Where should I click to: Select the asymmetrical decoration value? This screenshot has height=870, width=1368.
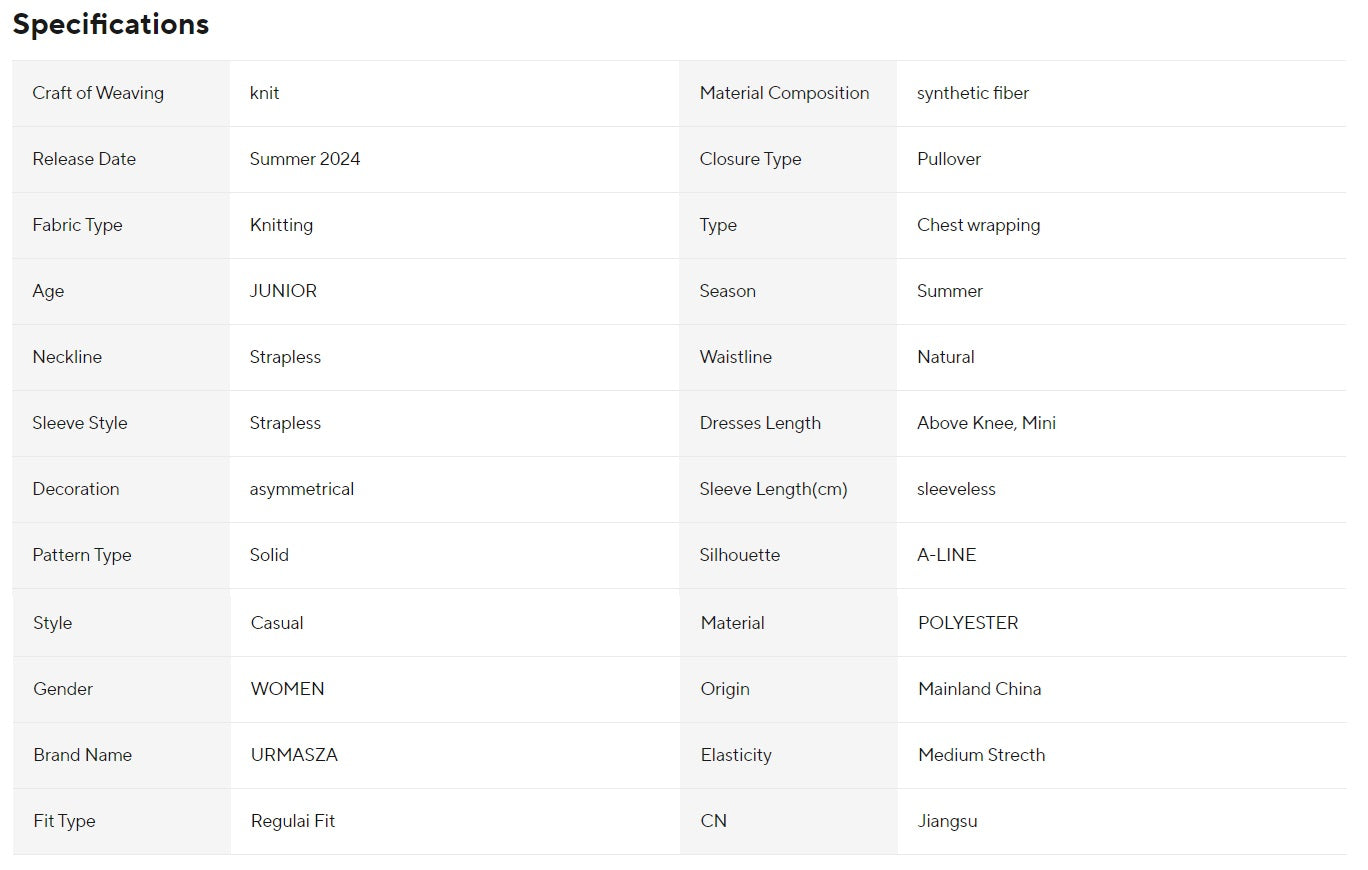[302, 489]
